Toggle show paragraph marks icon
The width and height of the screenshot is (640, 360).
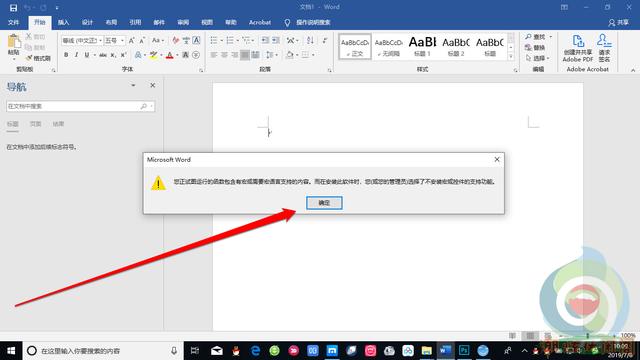324,40
